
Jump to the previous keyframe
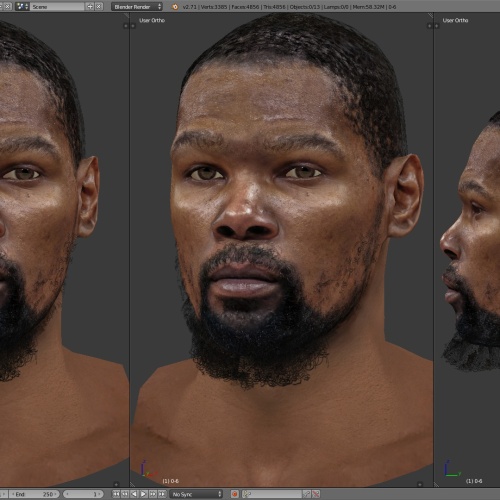[x=125, y=494]
